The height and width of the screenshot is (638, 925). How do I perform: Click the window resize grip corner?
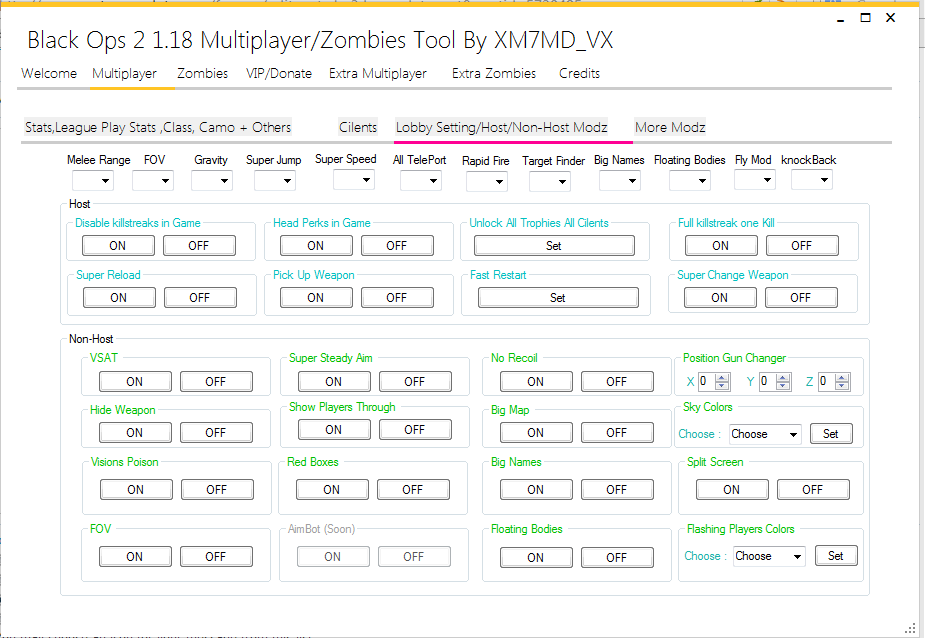[x=910, y=627]
